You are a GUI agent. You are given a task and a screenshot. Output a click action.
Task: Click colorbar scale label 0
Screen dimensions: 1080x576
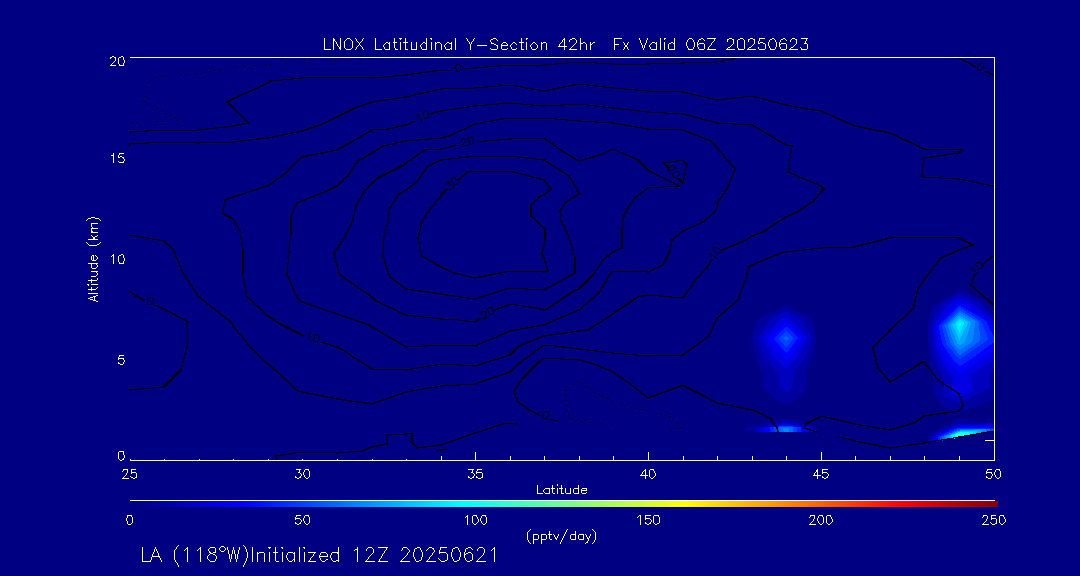[x=129, y=520]
